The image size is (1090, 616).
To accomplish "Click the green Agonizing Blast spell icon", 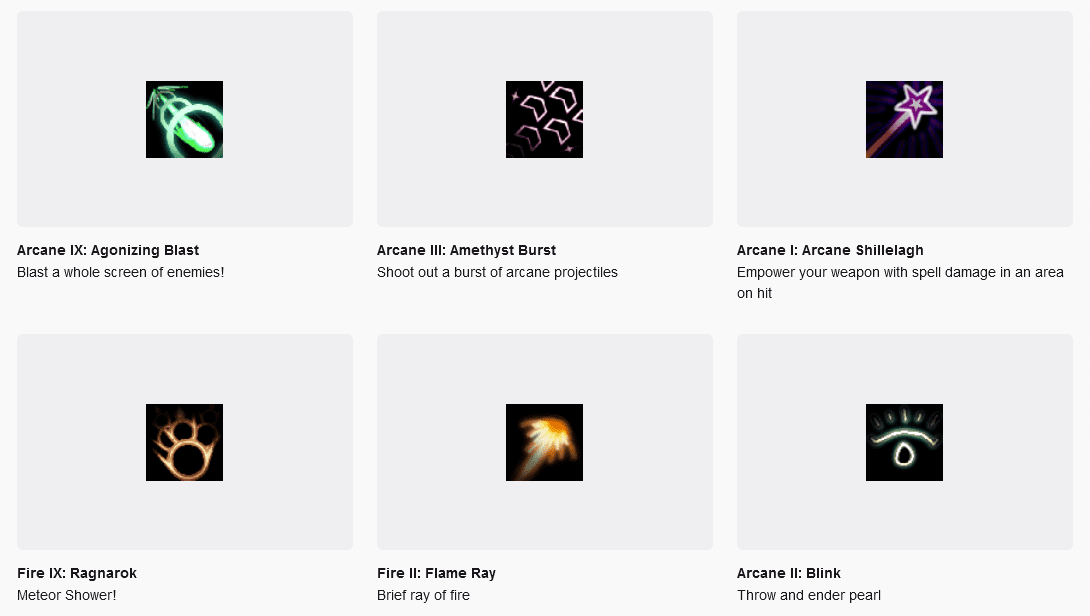I will click(184, 119).
